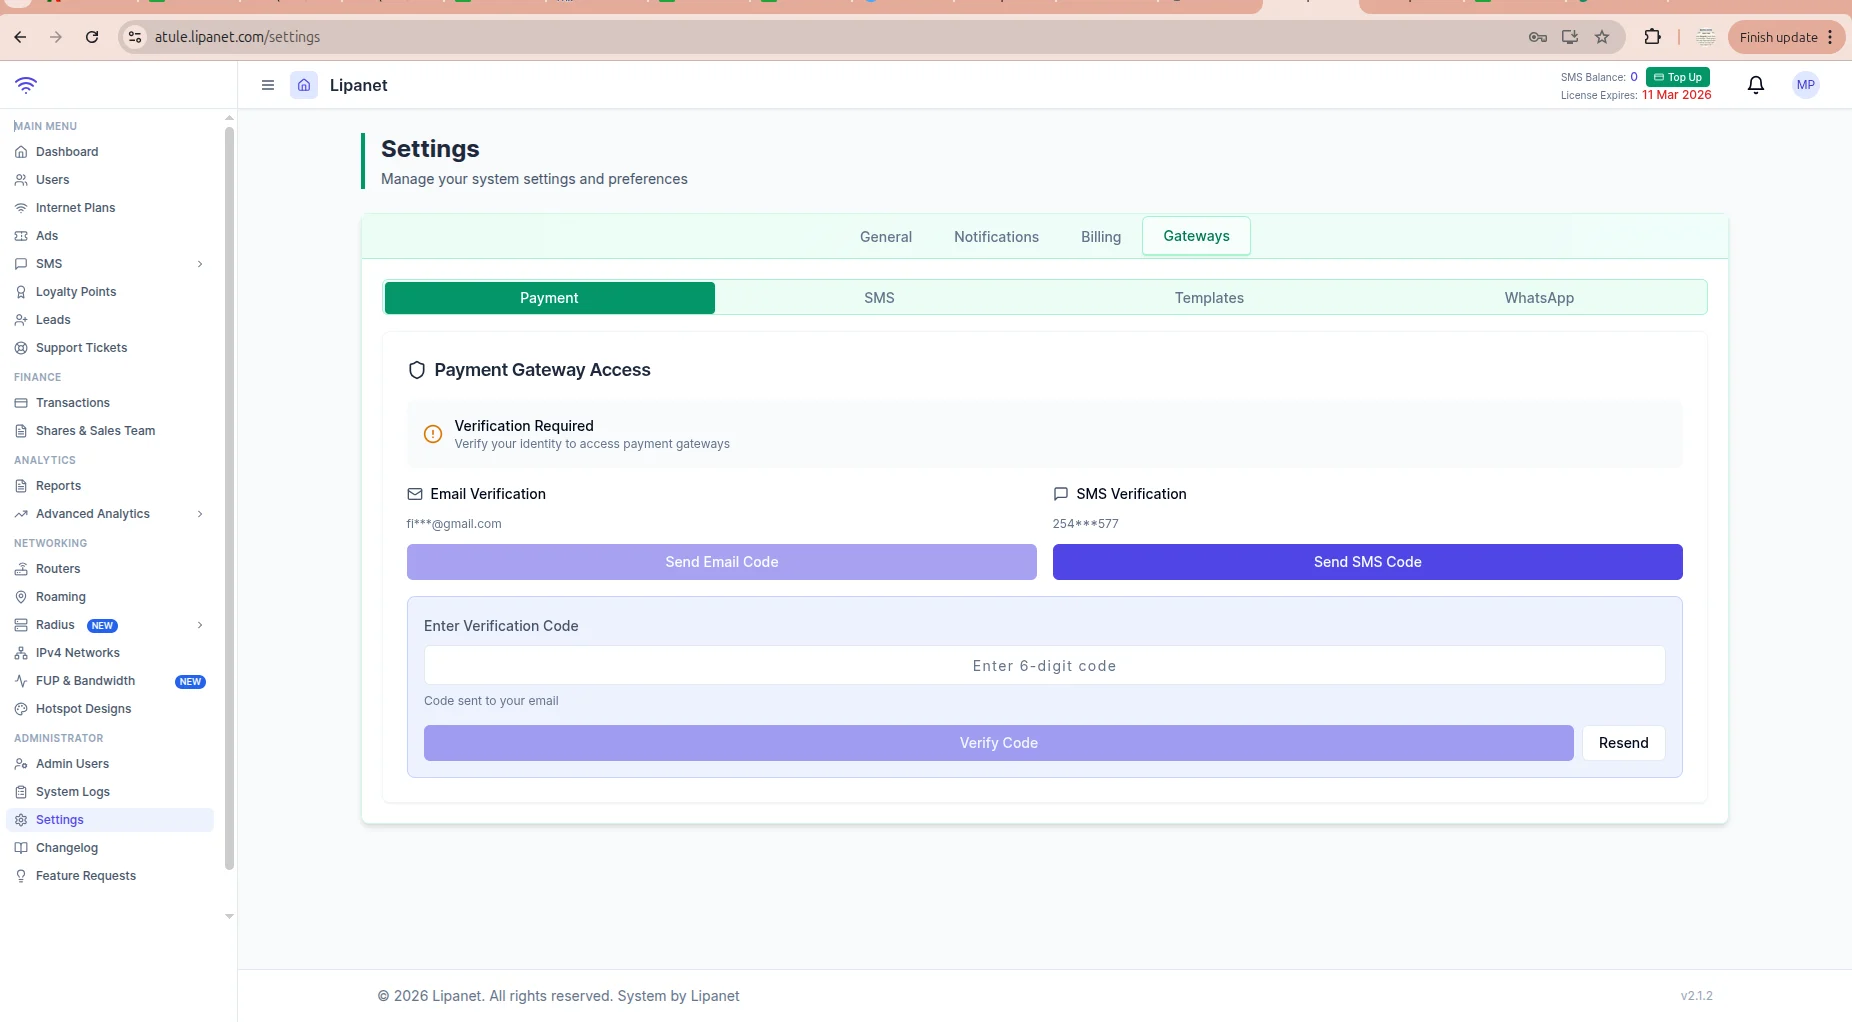Open browser extensions puzzle icon
1852x1022 pixels.
(x=1652, y=37)
